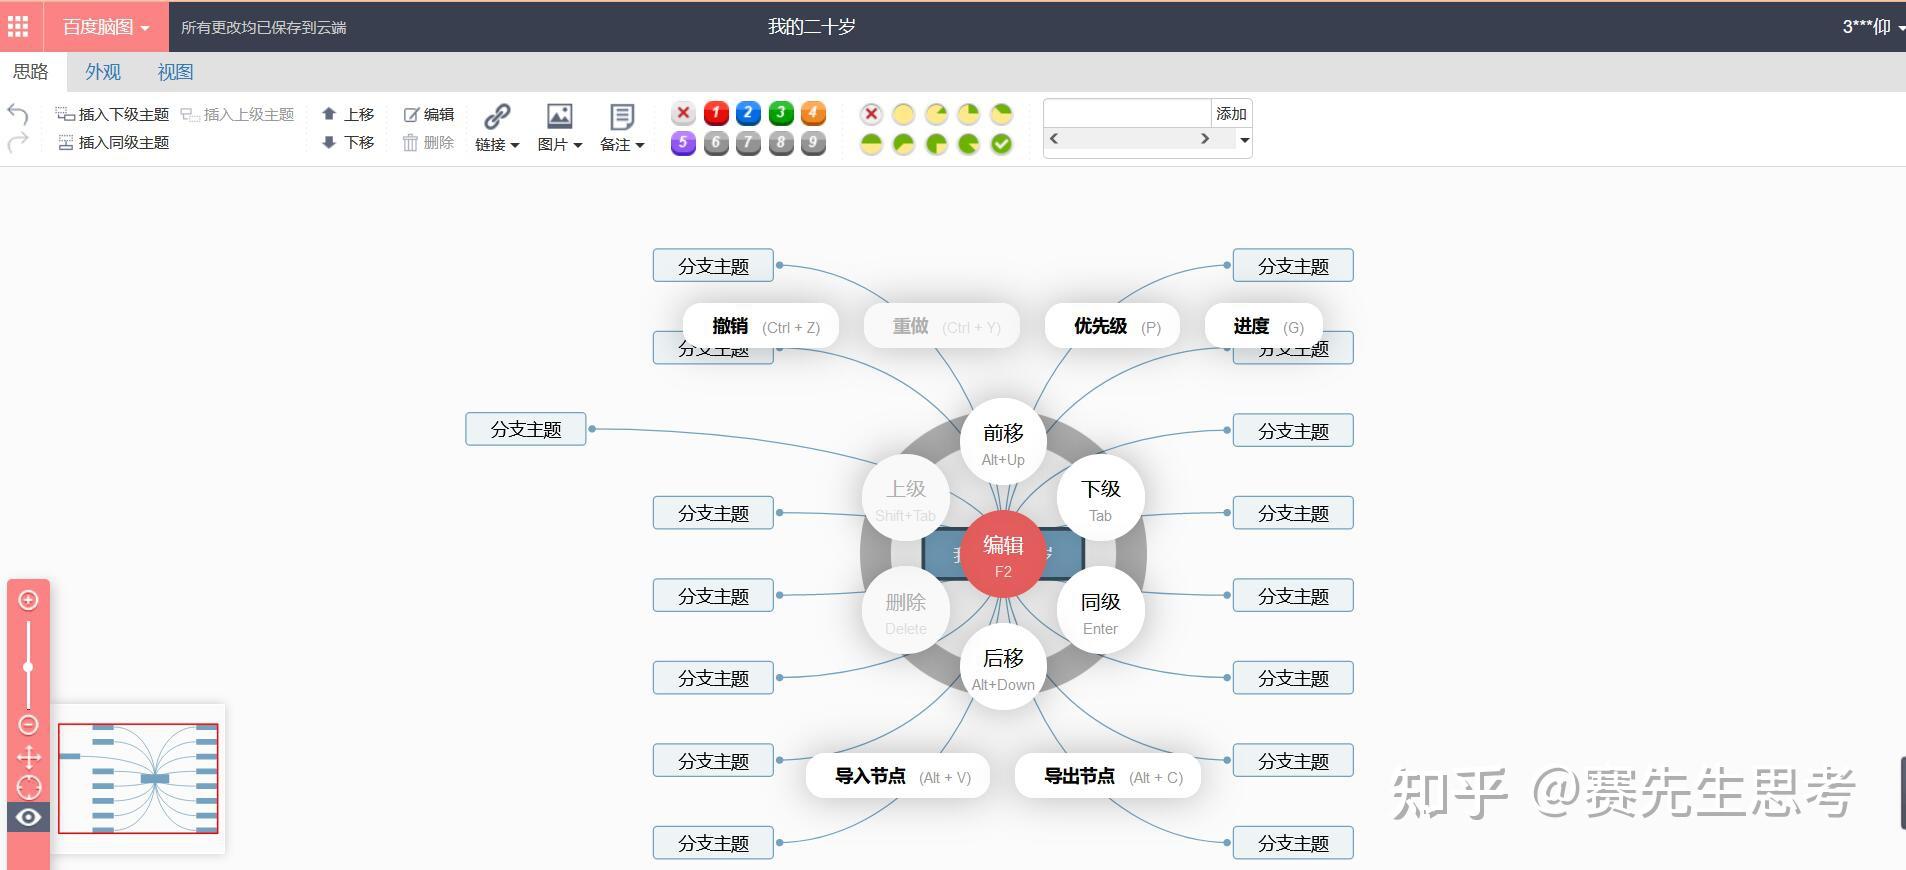Click 撤销 (Ctrl+Z) popup button
The width and height of the screenshot is (1906, 870).
[x=761, y=326]
